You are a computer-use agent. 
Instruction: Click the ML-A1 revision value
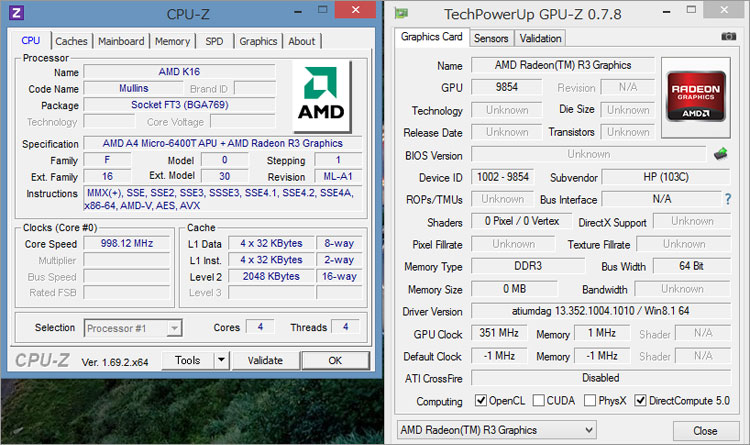338,176
